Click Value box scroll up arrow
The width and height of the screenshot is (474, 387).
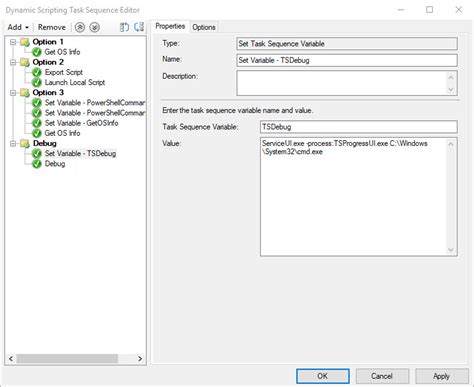pyautogui.click(x=451, y=144)
